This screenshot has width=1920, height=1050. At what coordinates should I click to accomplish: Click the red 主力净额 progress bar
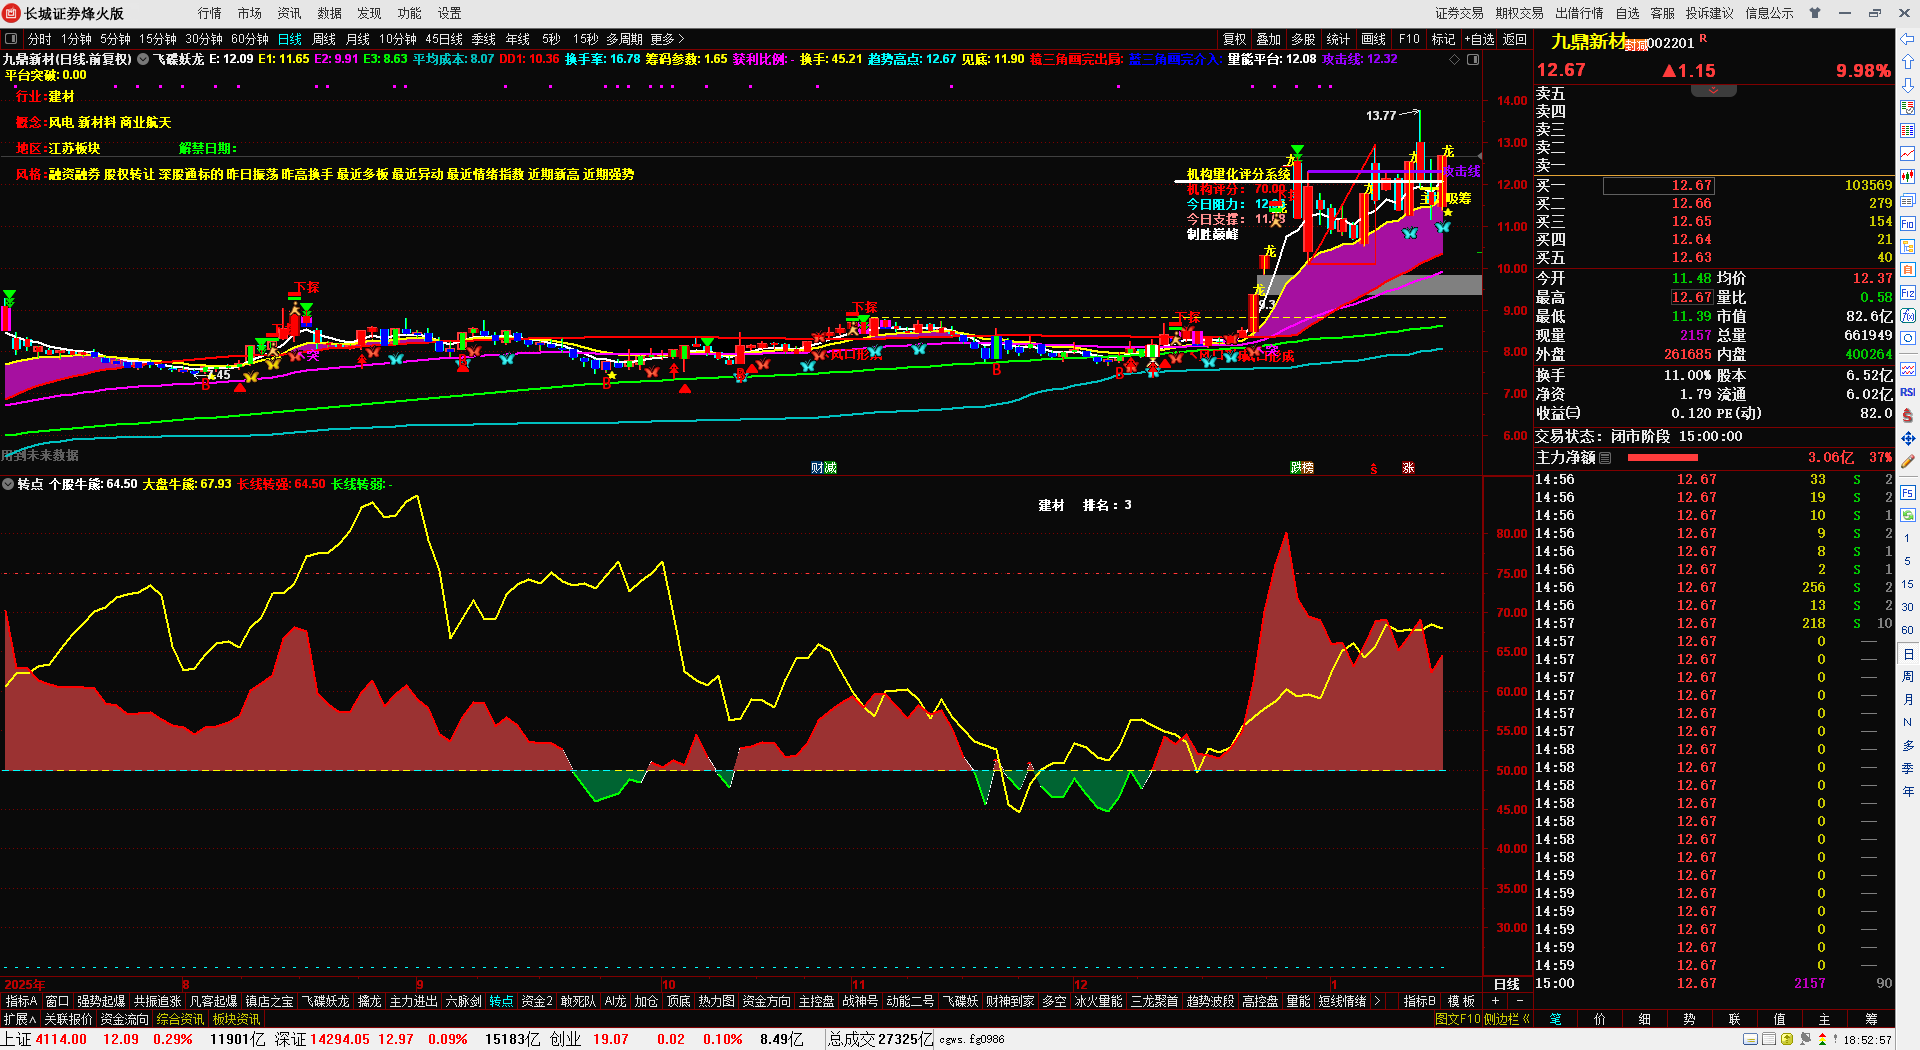coord(1663,458)
